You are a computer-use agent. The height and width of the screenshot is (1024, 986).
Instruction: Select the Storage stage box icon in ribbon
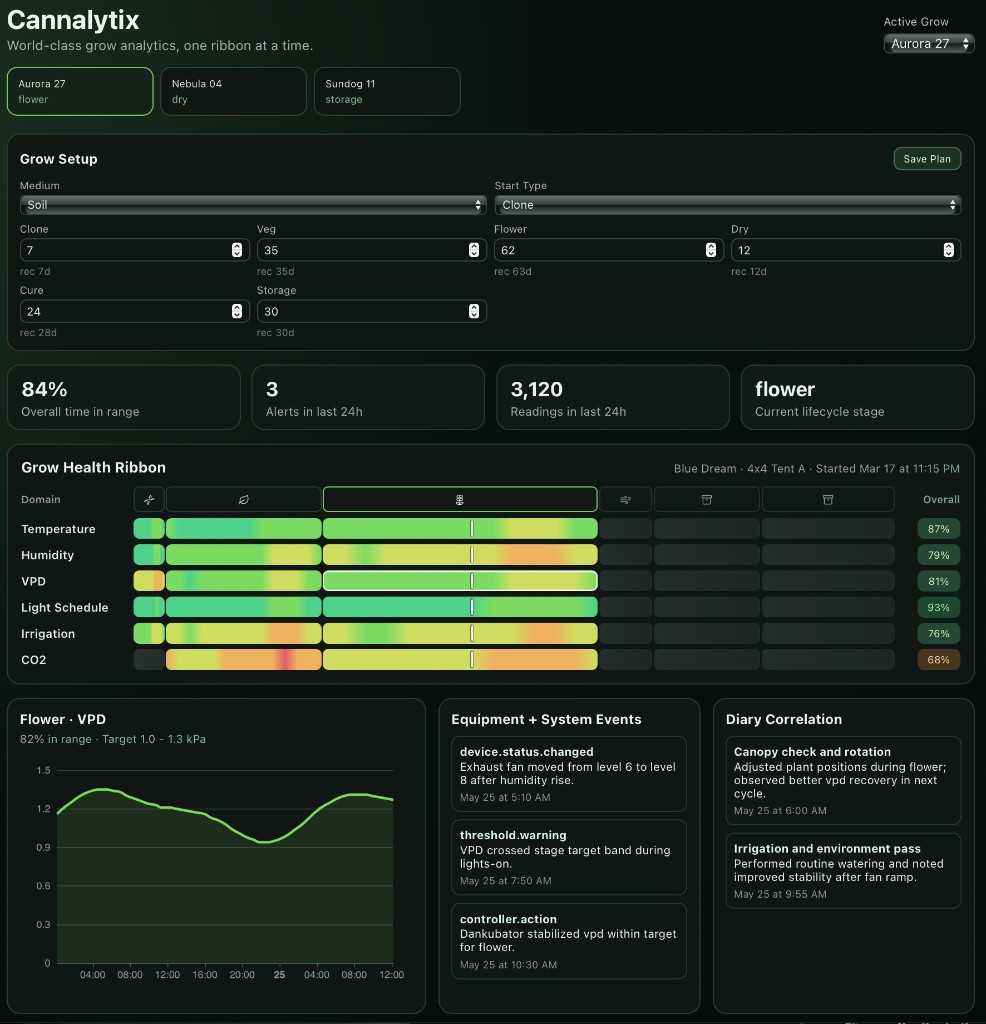point(828,500)
